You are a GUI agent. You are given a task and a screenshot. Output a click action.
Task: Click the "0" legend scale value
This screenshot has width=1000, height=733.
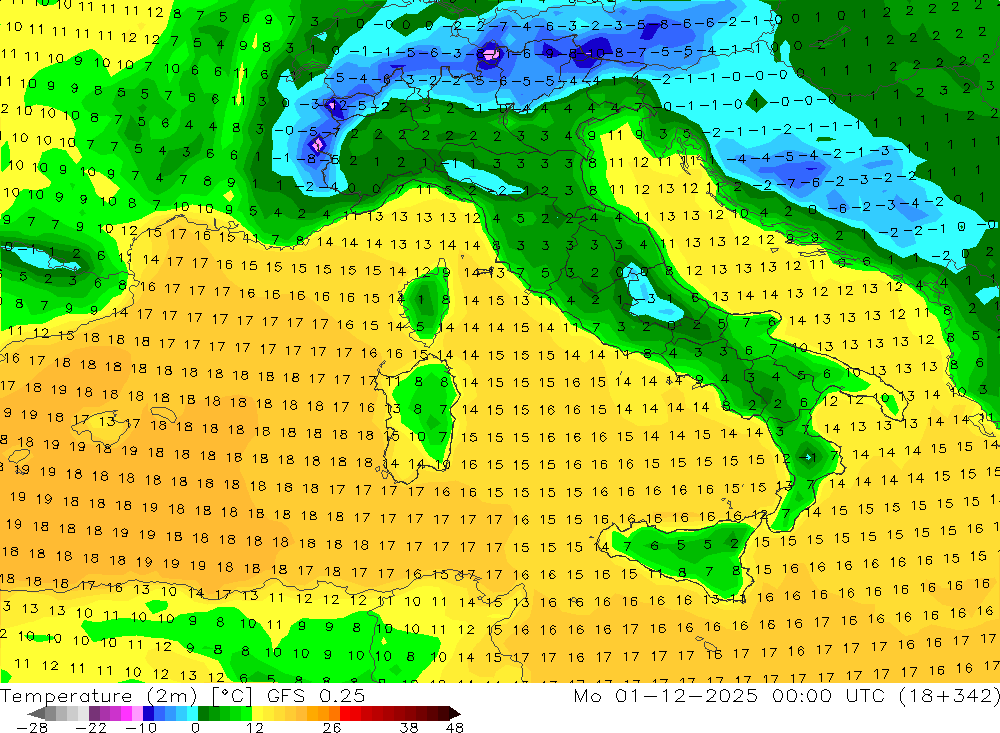pyautogui.click(x=195, y=727)
